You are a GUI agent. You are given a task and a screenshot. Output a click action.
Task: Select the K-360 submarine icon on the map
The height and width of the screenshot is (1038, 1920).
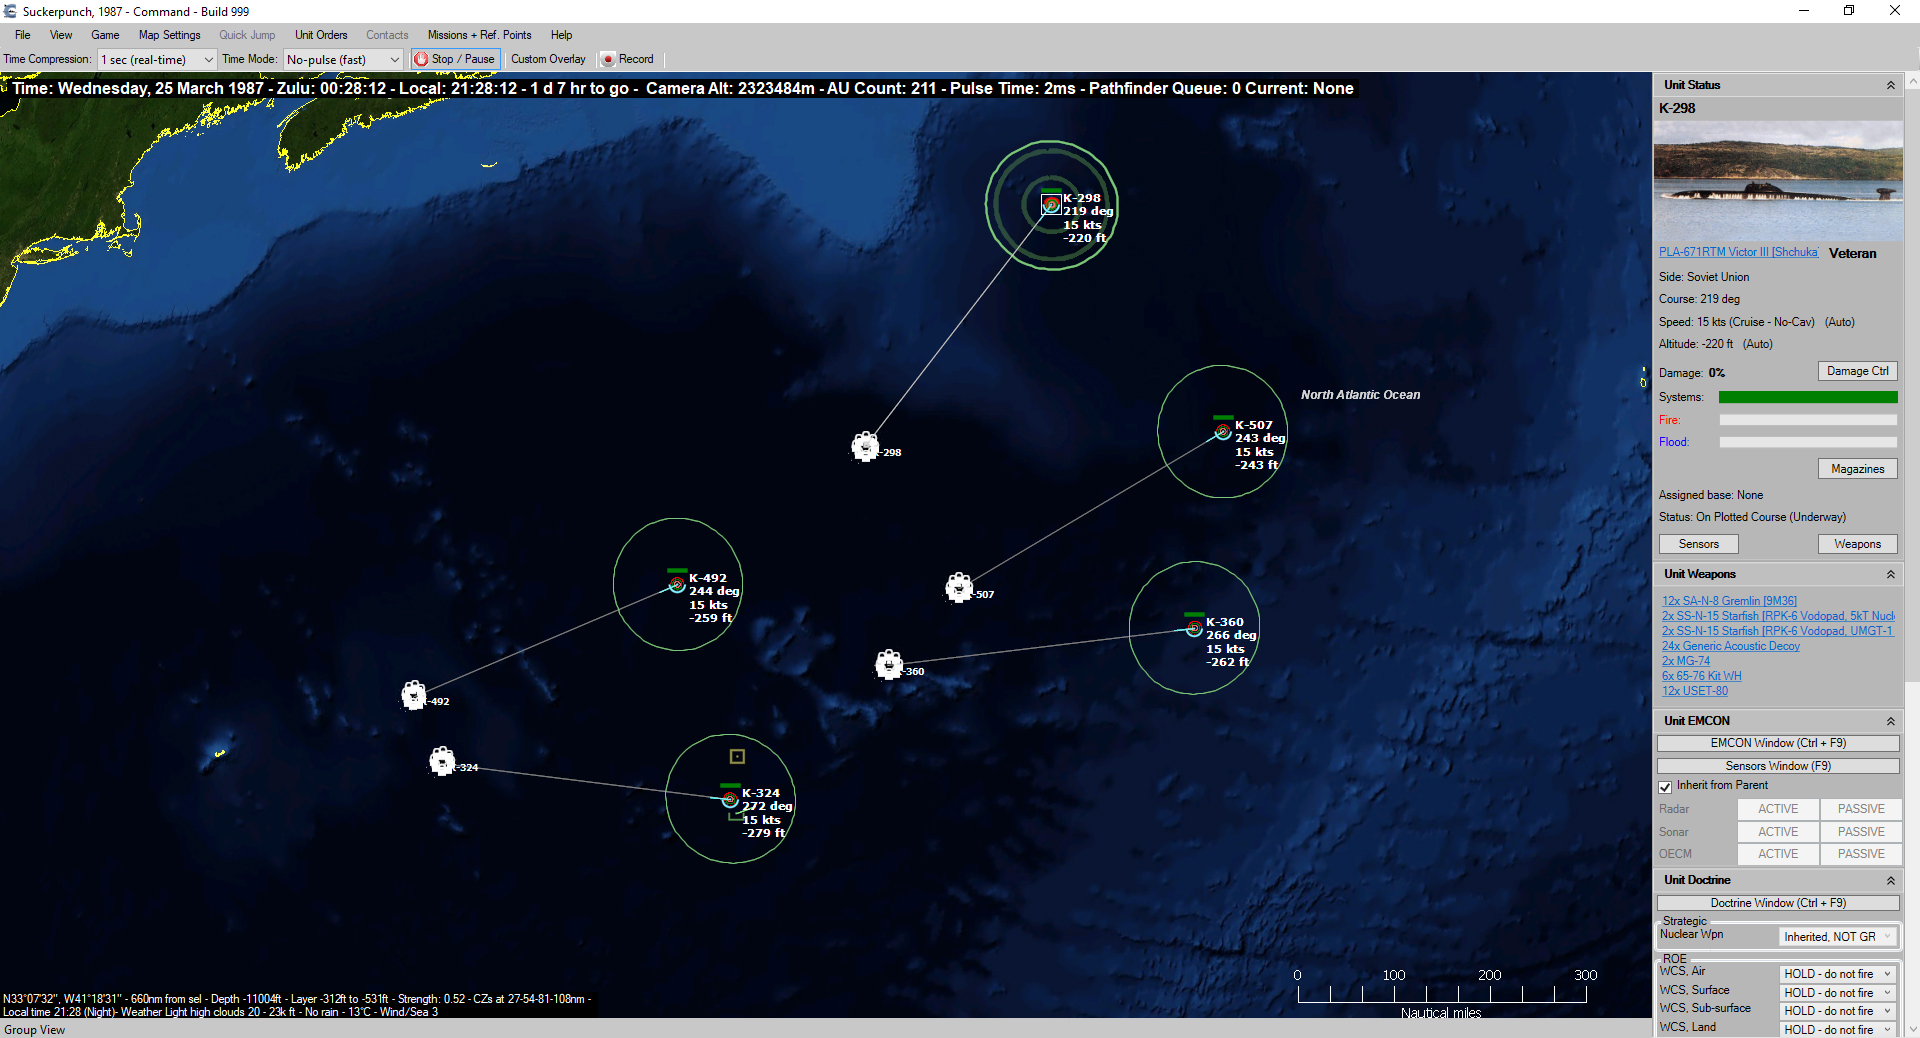(1193, 629)
